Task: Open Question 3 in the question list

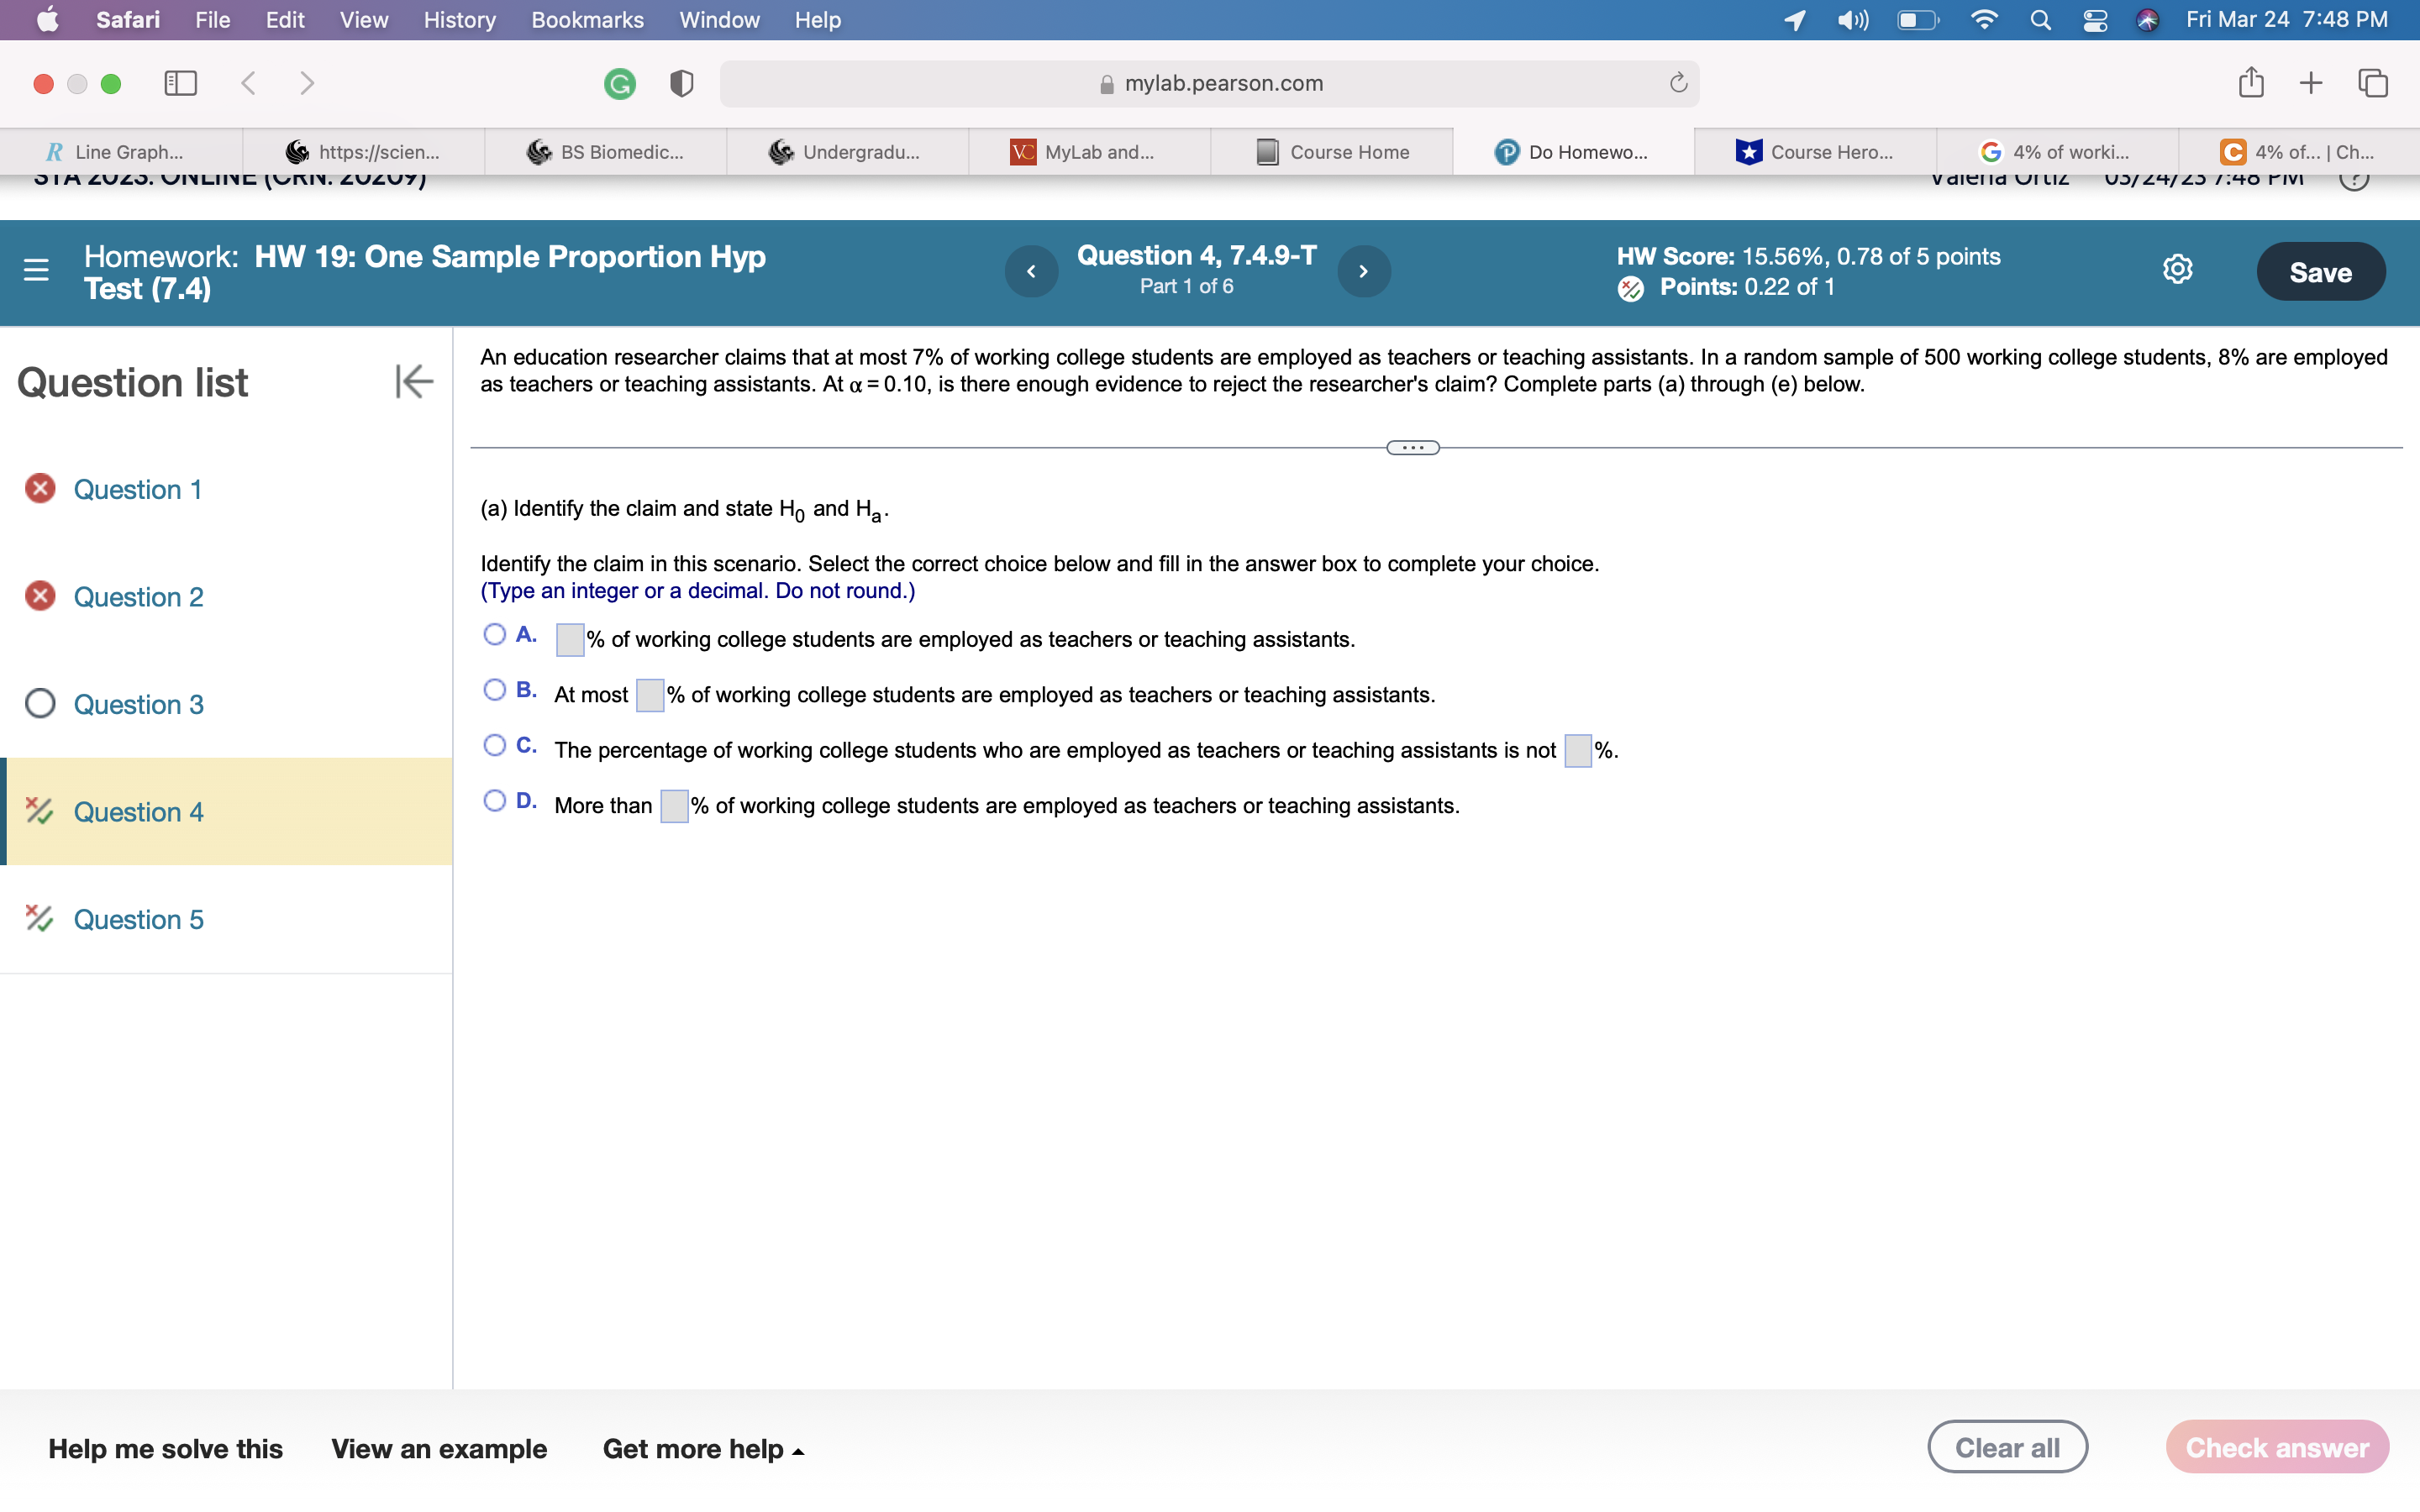Action: pyautogui.click(x=138, y=704)
